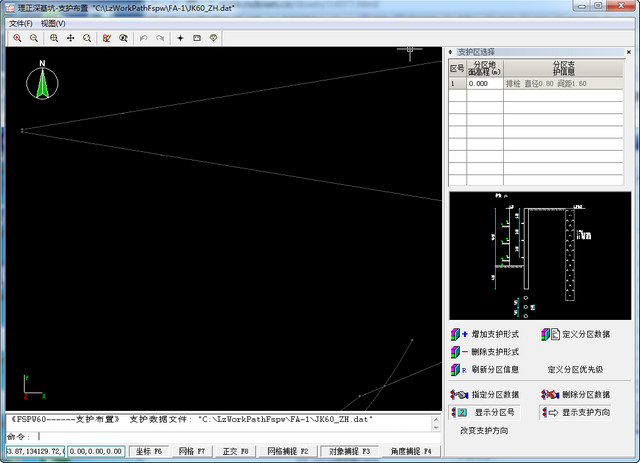The height and width of the screenshot is (463, 640).
Task: Select the pan (four-arrow) tool
Action: coord(70,38)
